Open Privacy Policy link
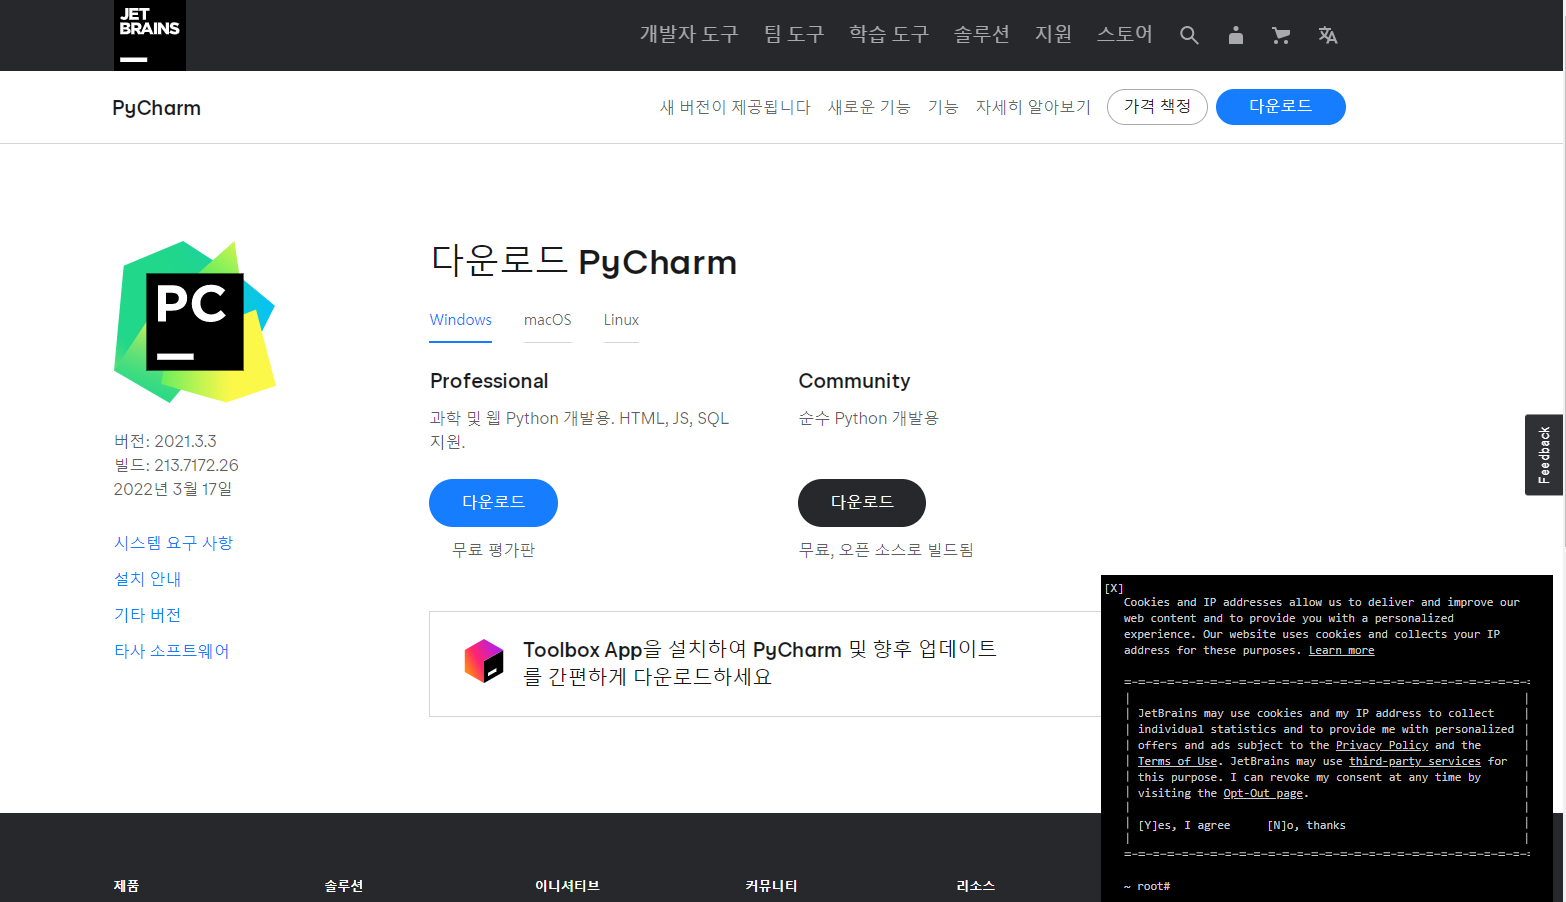Image resolution: width=1566 pixels, height=902 pixels. 1382,746
